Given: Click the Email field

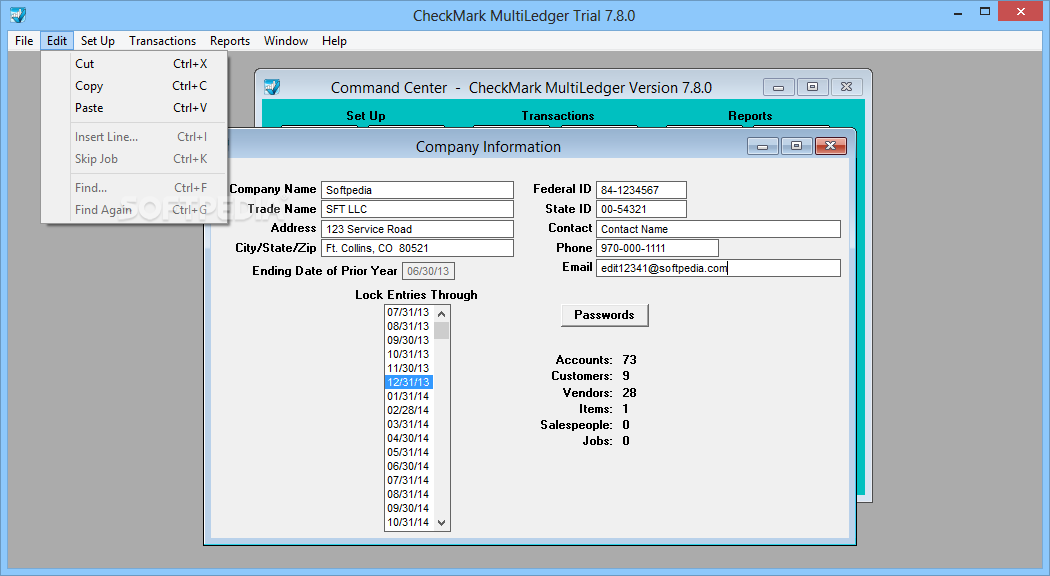Looking at the screenshot, I should click(x=718, y=268).
